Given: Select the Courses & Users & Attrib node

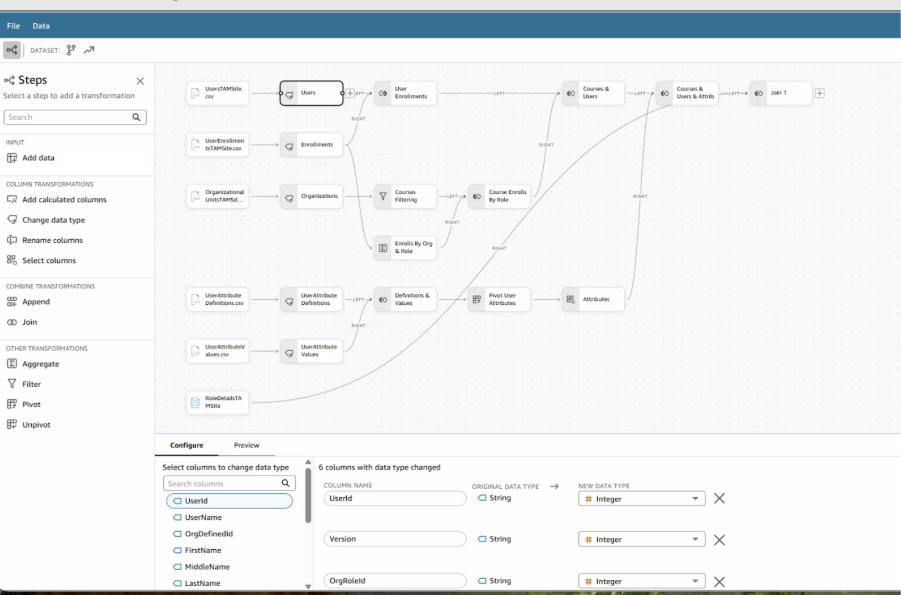Looking at the screenshot, I should [687, 93].
